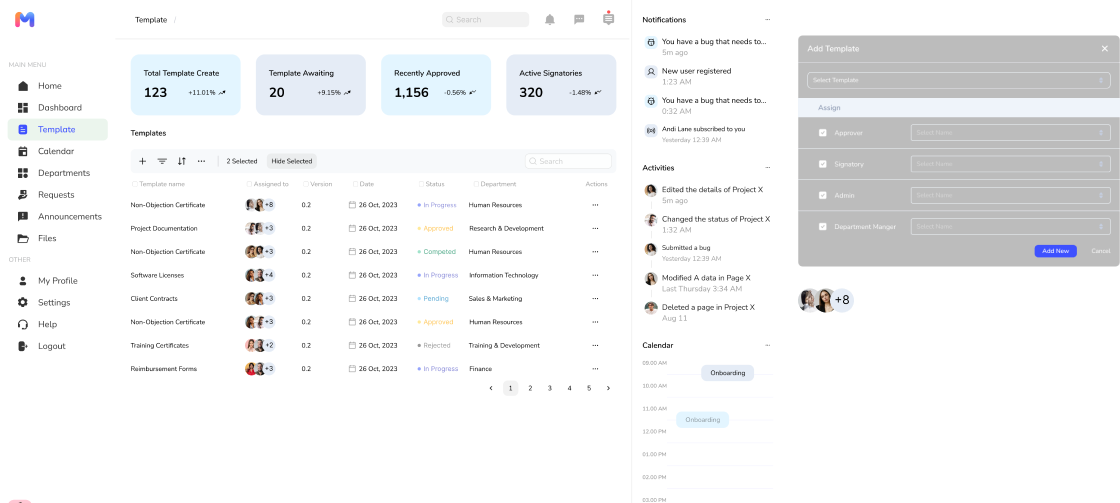1120x503 pixels.
Task: Select the first Onboarding calendar event
Action: (727, 373)
